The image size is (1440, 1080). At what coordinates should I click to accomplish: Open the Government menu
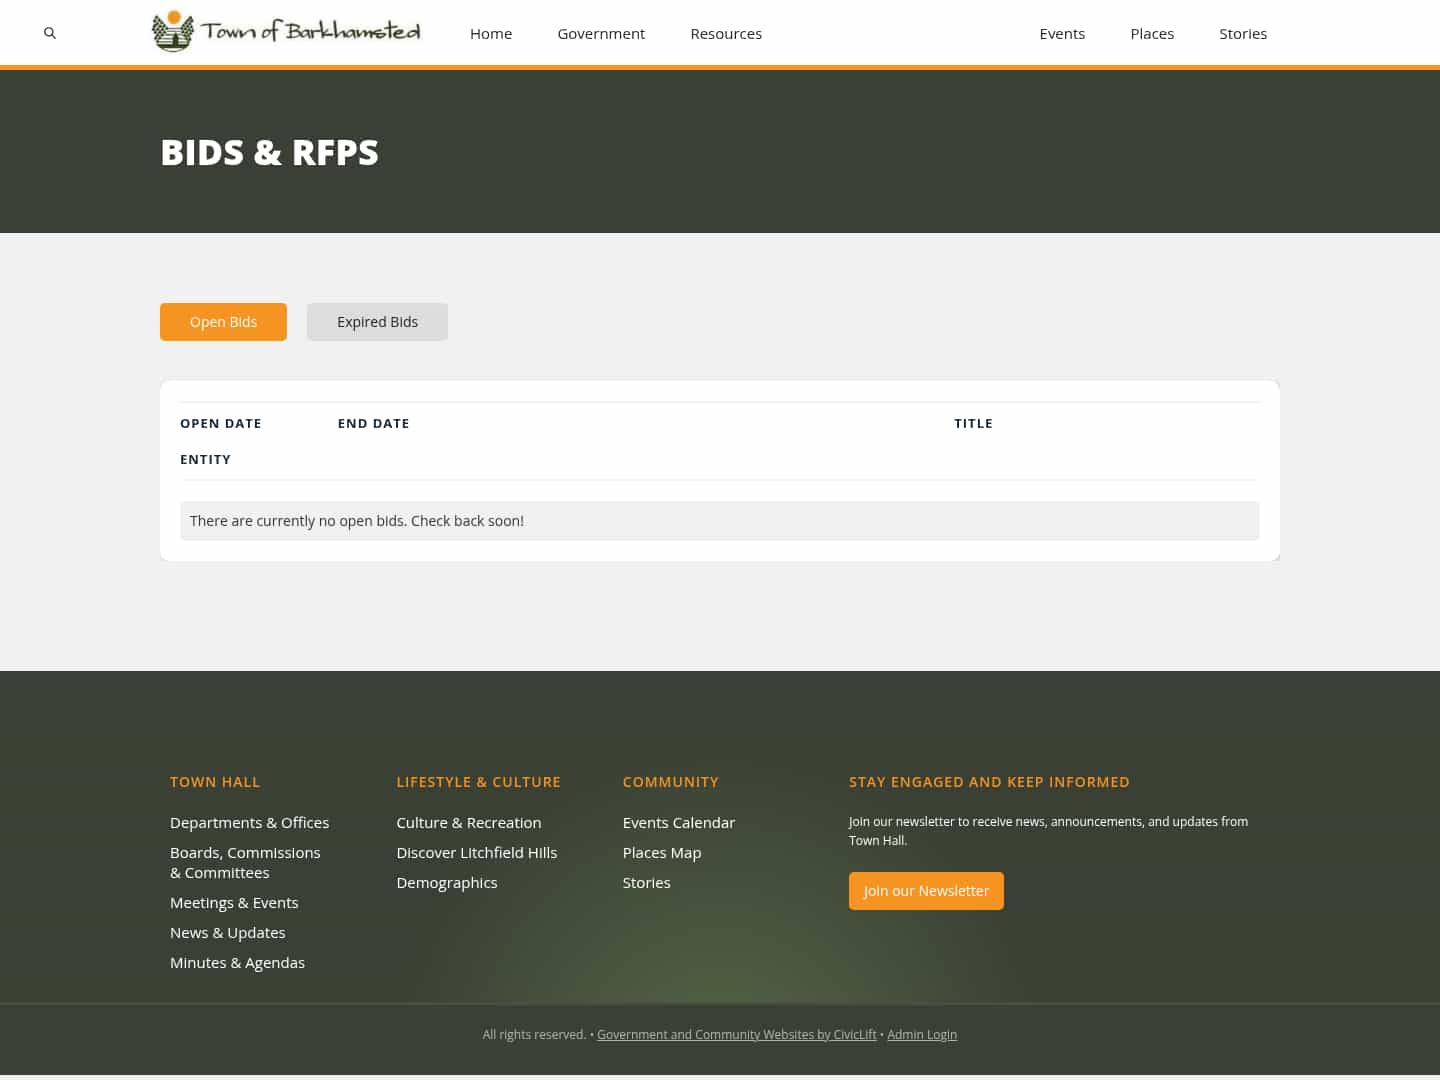point(600,33)
